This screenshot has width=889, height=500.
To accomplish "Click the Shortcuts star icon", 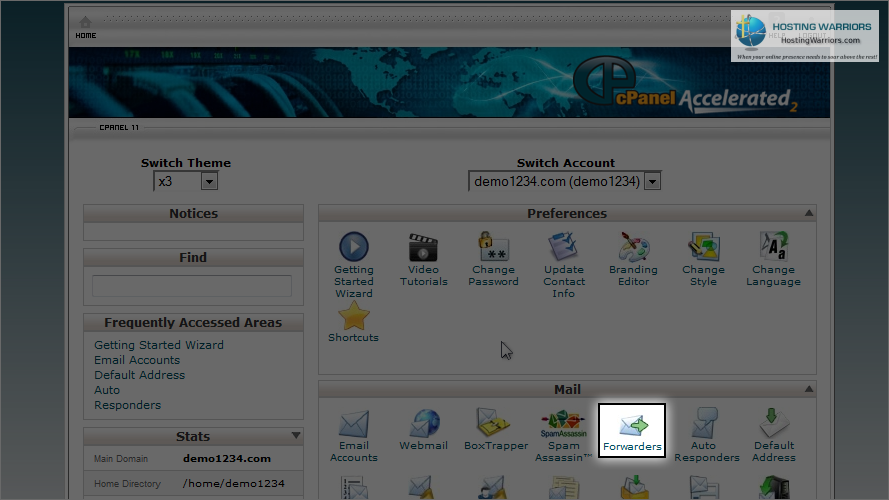I will 353,315.
